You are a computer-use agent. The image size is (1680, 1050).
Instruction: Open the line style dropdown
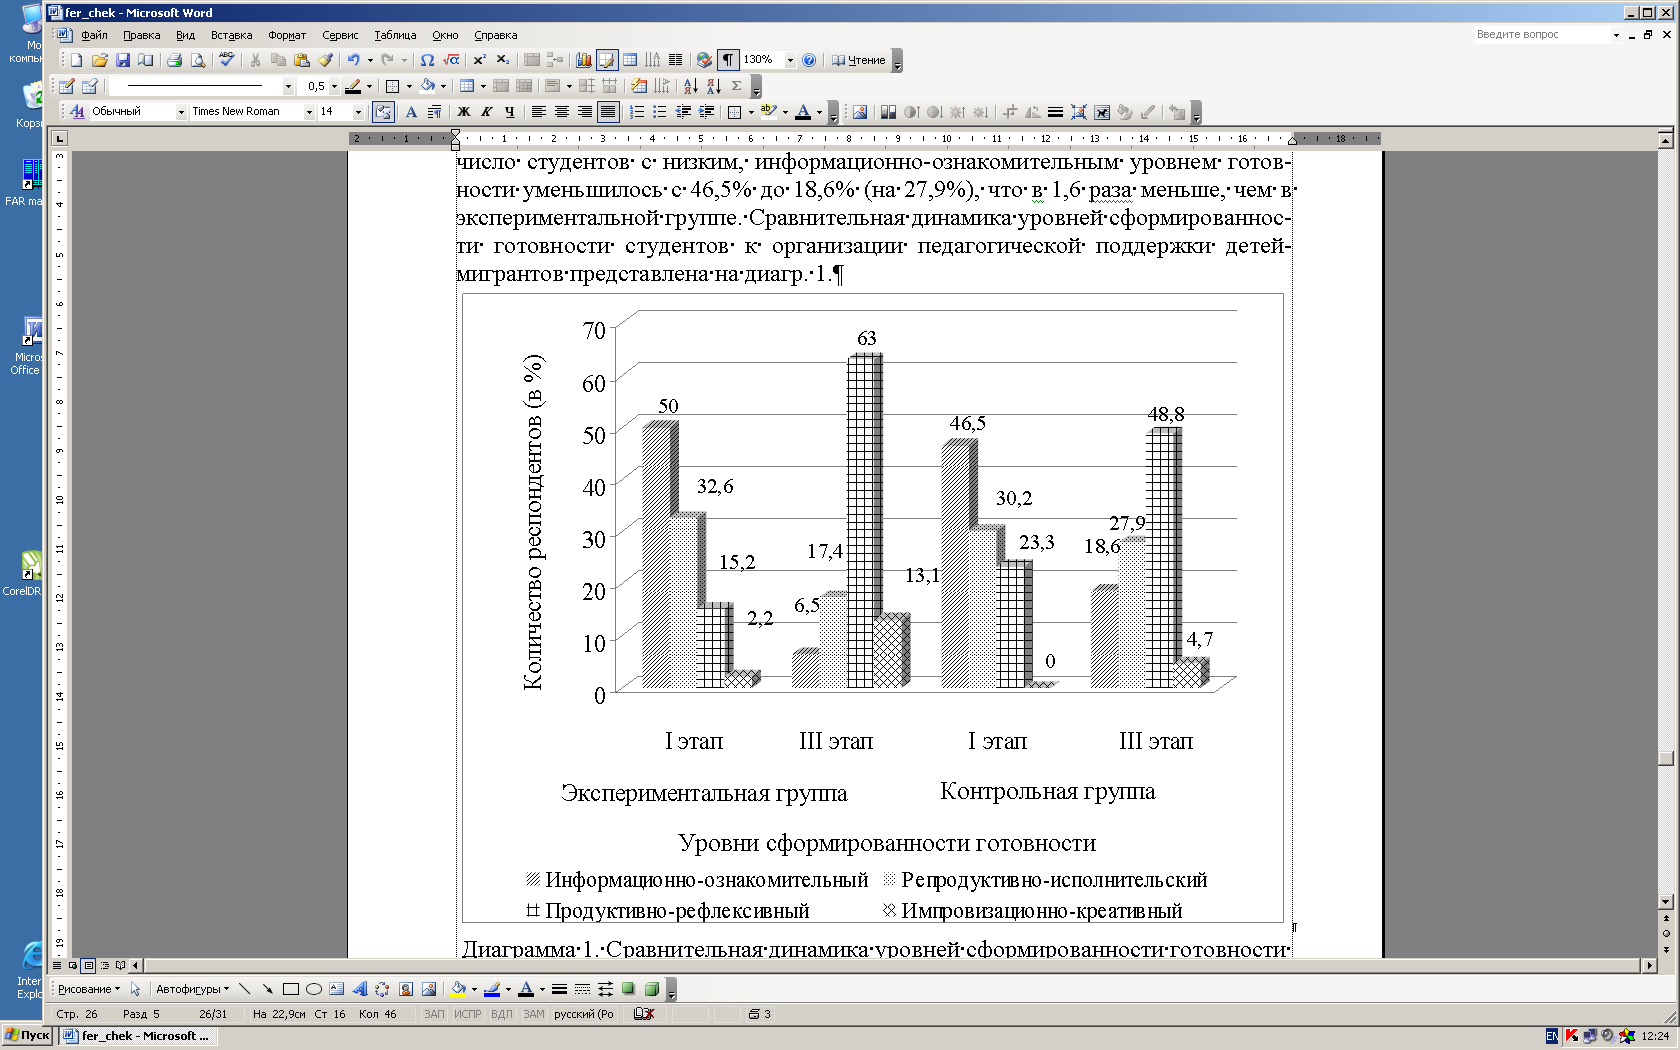(288, 86)
